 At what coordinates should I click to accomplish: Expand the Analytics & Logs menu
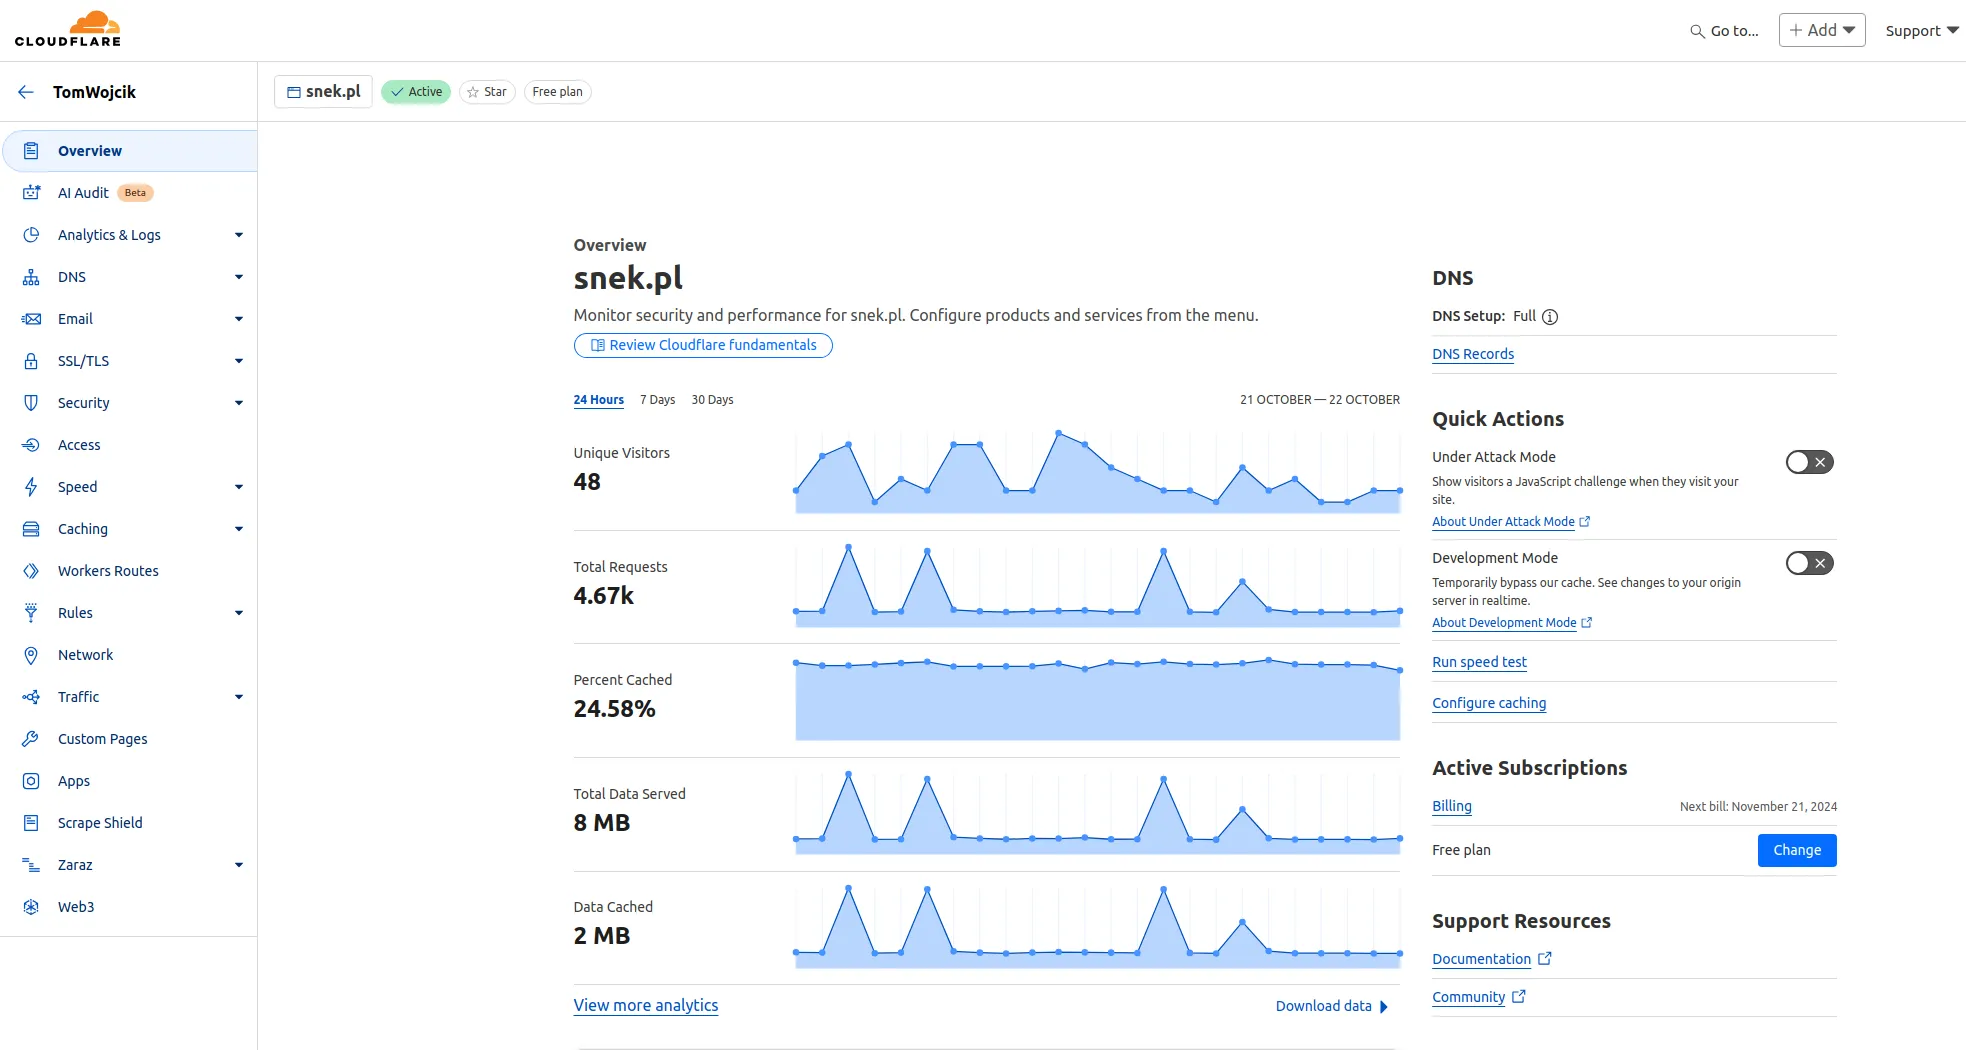238,235
